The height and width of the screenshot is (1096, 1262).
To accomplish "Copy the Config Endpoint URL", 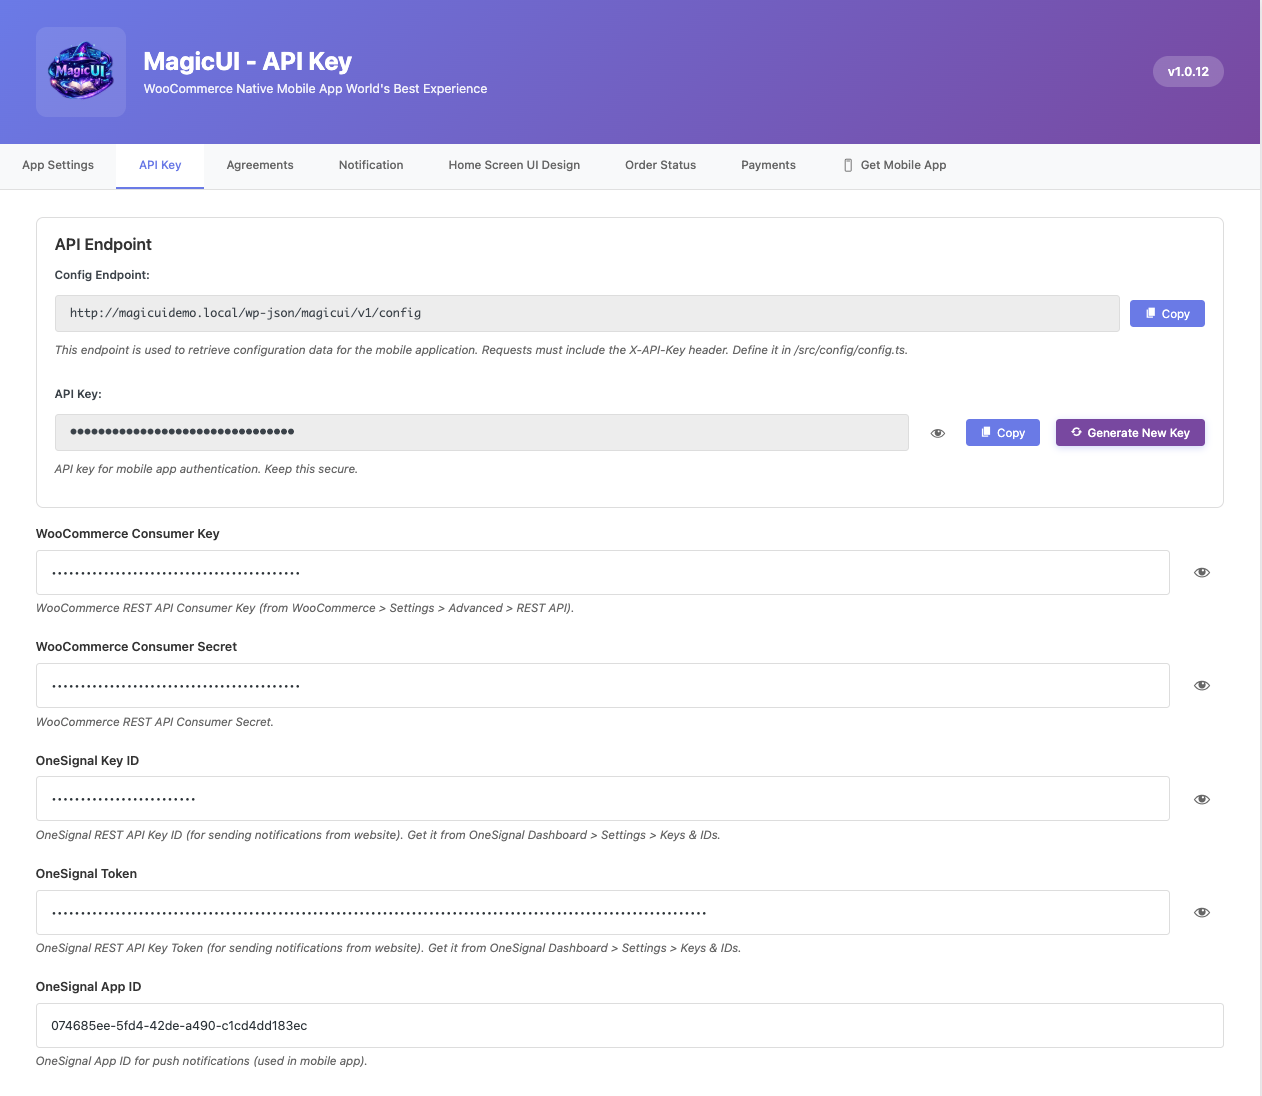I will coord(1167,314).
